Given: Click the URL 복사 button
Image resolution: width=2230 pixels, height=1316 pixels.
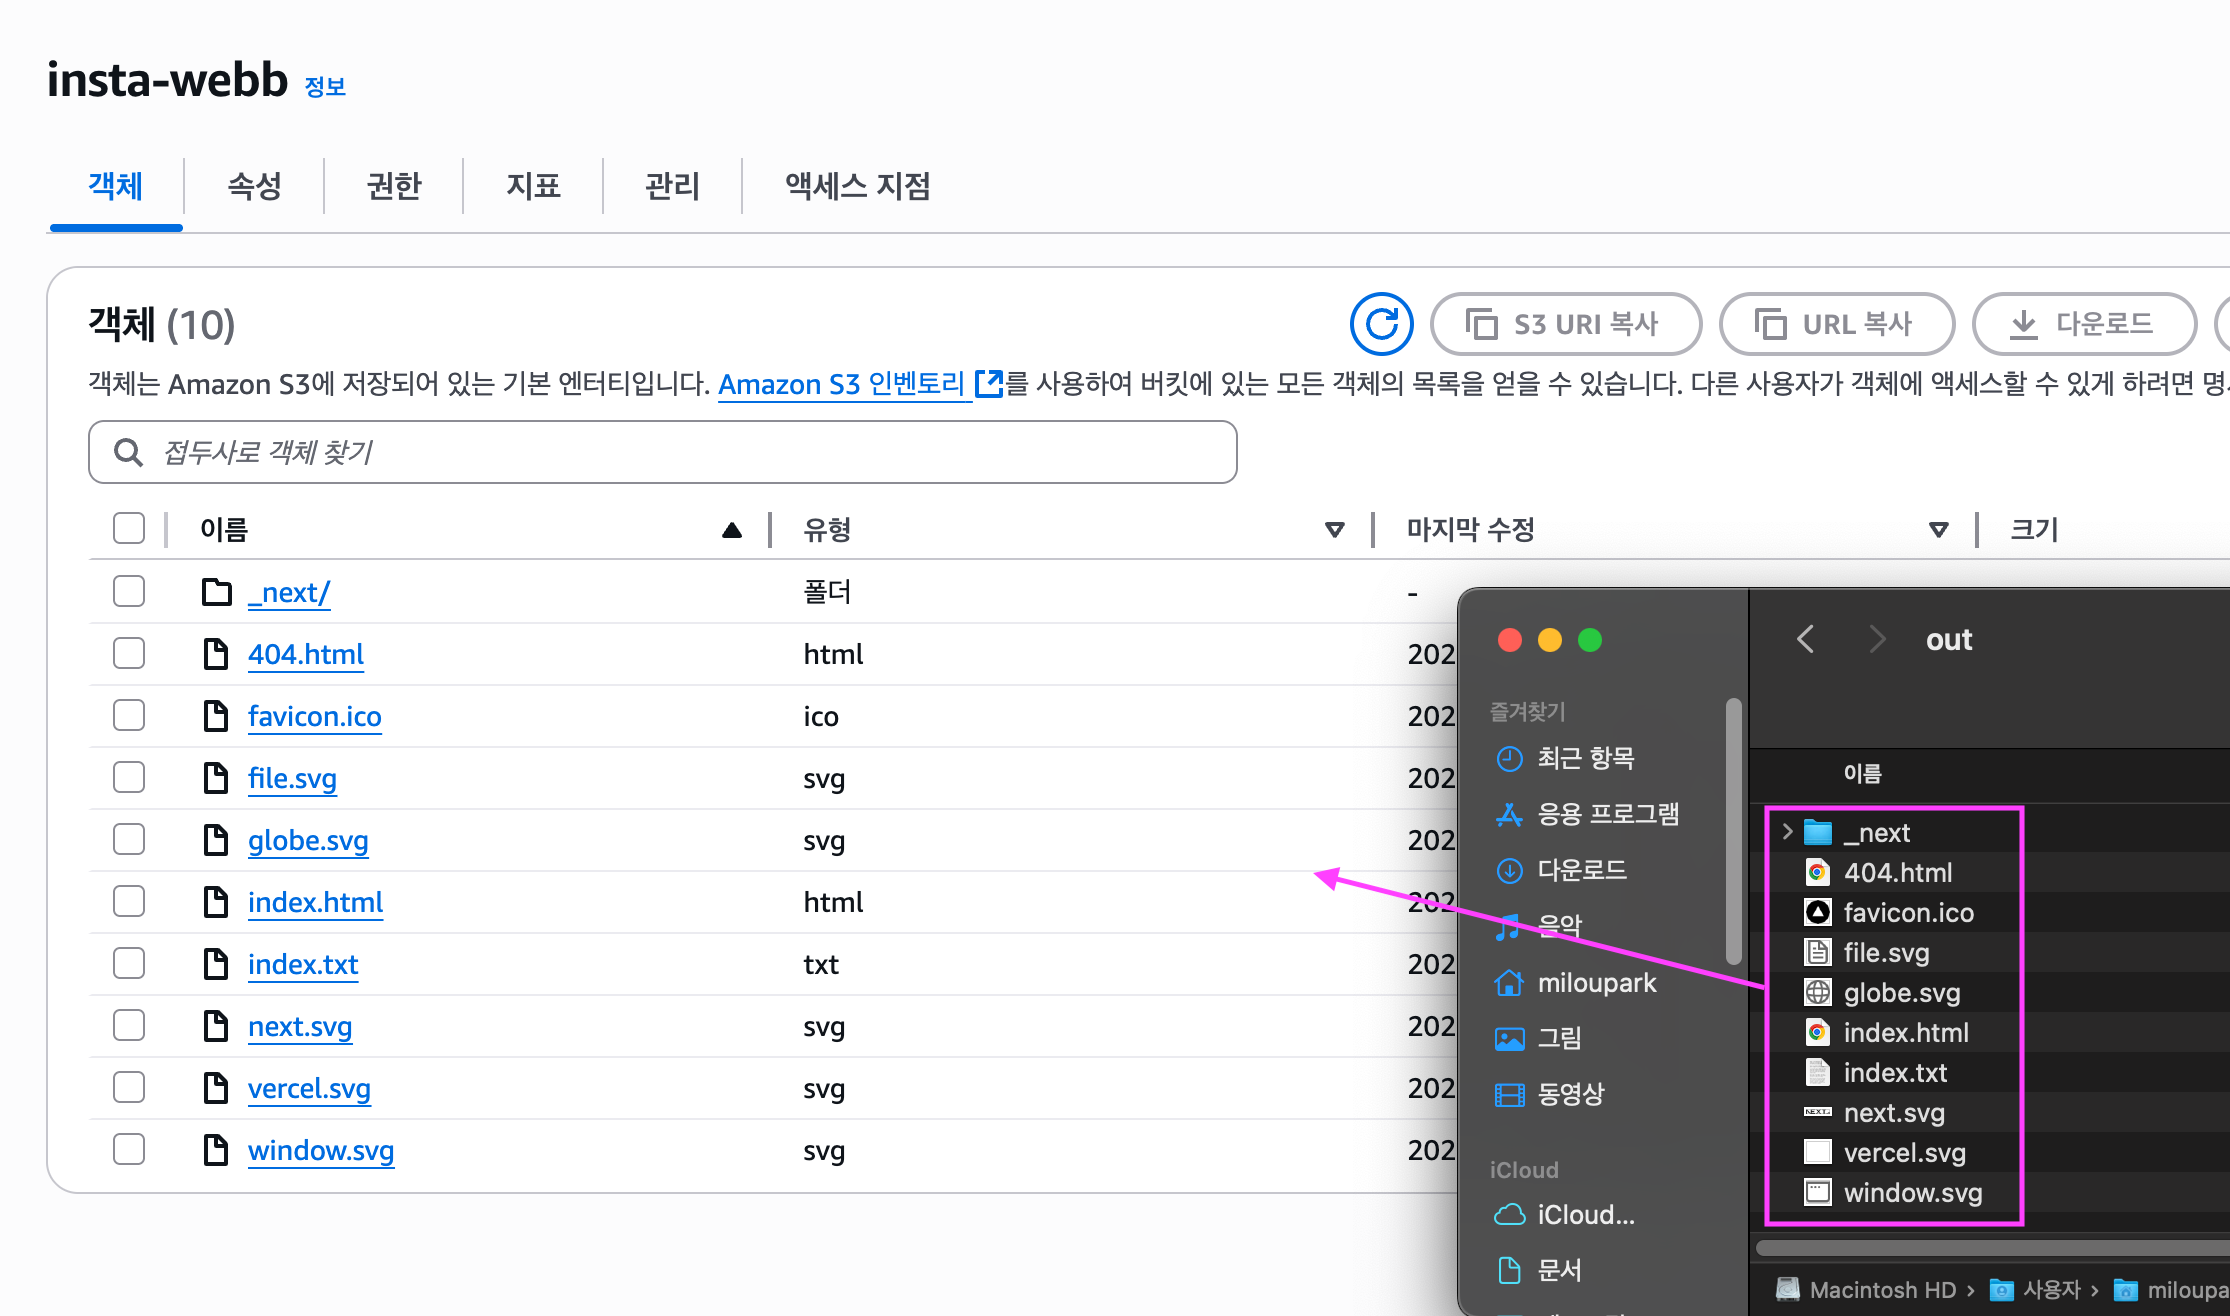Looking at the screenshot, I should pos(1838,323).
